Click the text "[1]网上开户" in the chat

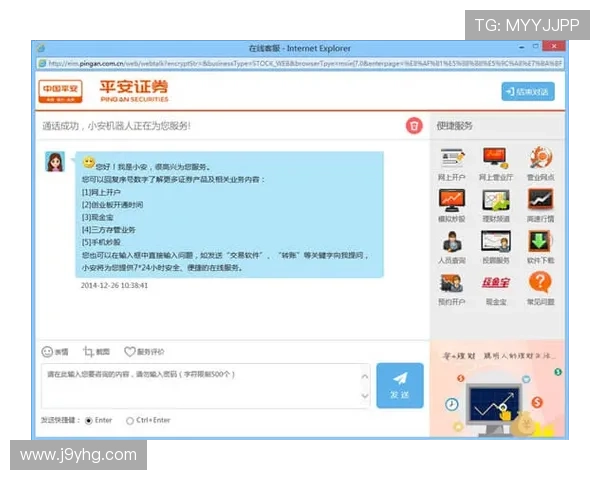tap(101, 192)
